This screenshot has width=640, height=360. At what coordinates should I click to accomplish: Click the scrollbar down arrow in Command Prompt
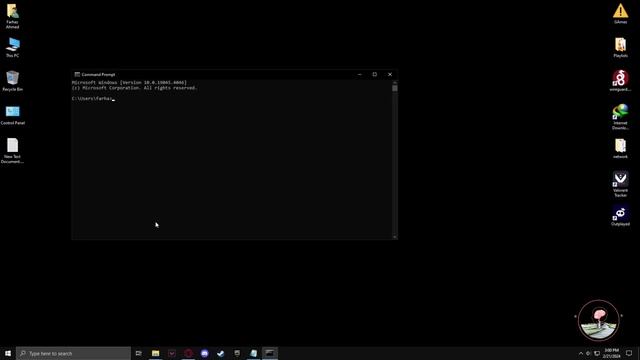click(x=395, y=237)
